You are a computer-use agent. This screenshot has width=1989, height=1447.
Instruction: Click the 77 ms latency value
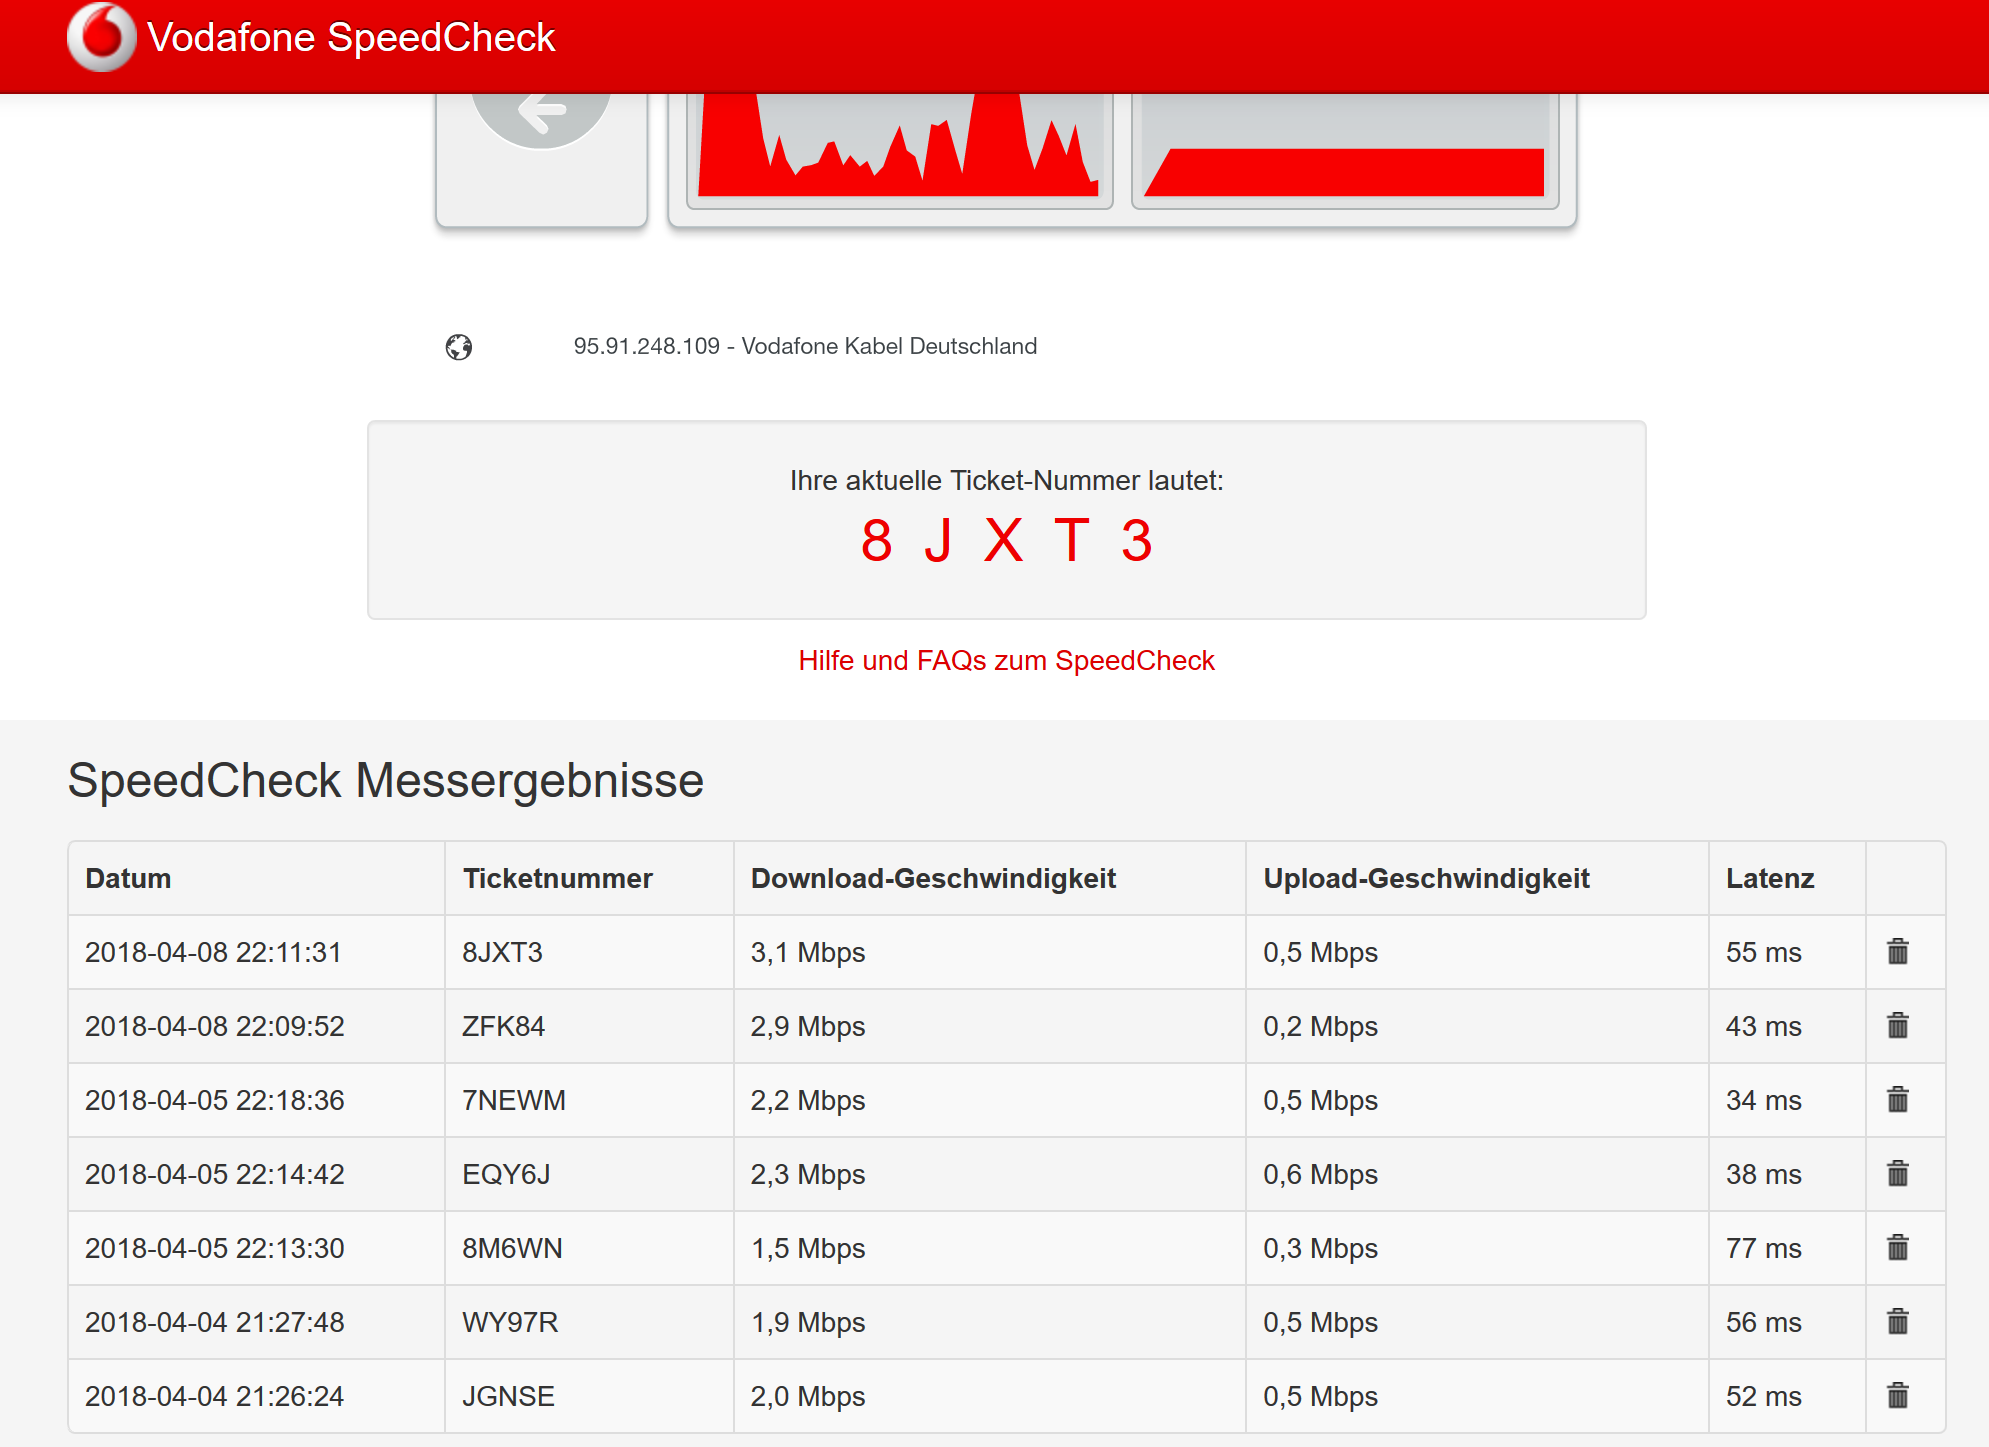(x=1764, y=1248)
